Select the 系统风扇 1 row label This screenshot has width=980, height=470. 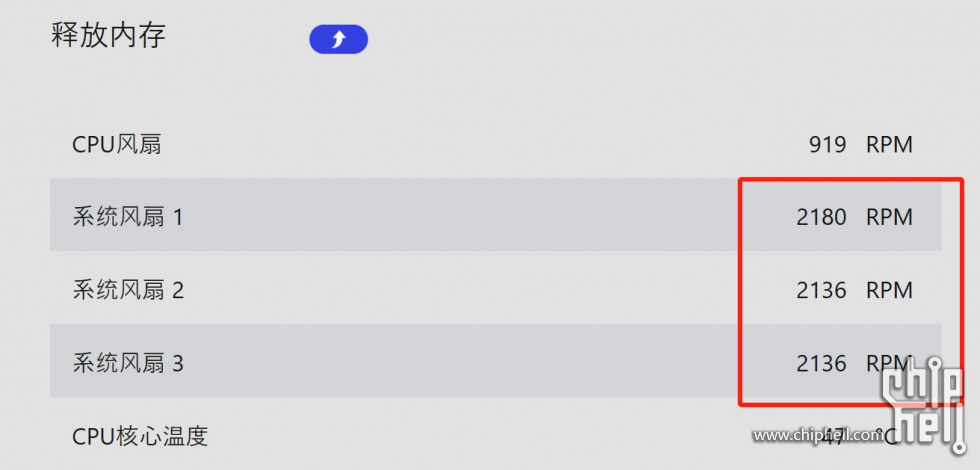pyautogui.click(x=128, y=217)
